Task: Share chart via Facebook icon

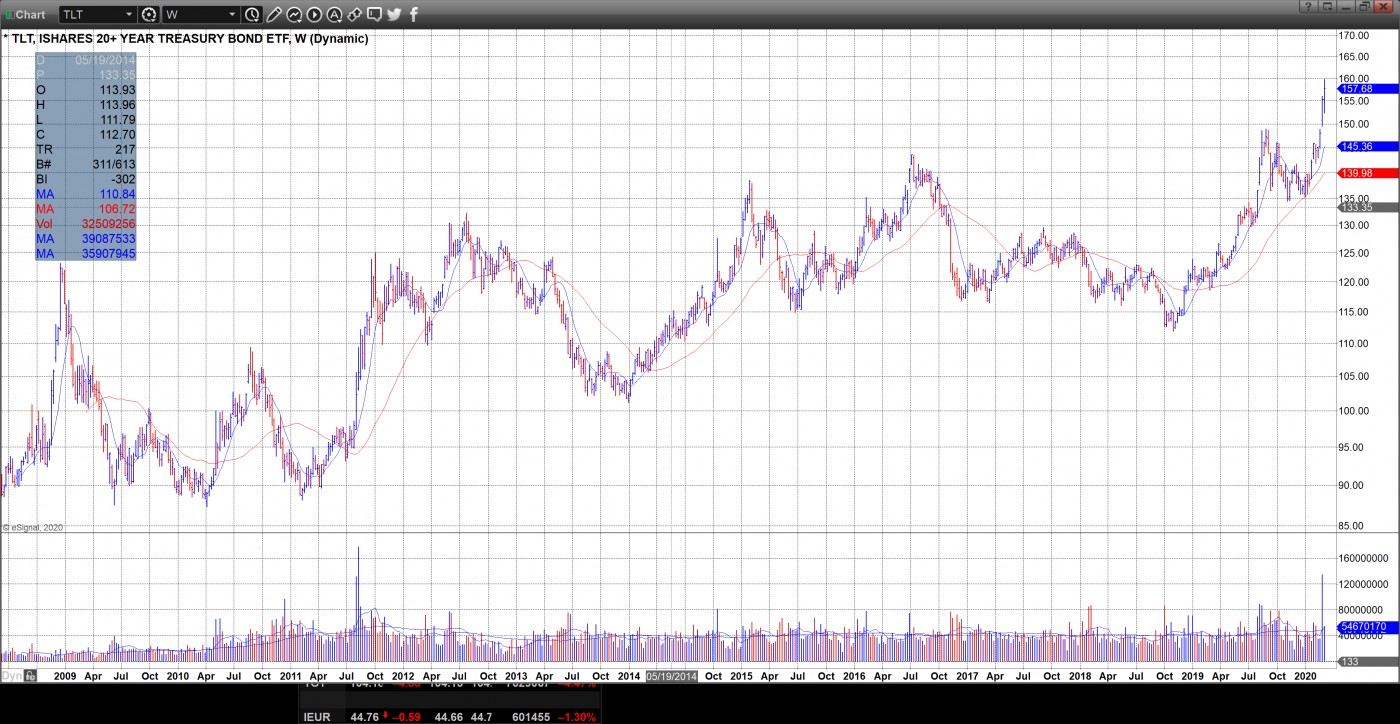Action: pos(414,14)
